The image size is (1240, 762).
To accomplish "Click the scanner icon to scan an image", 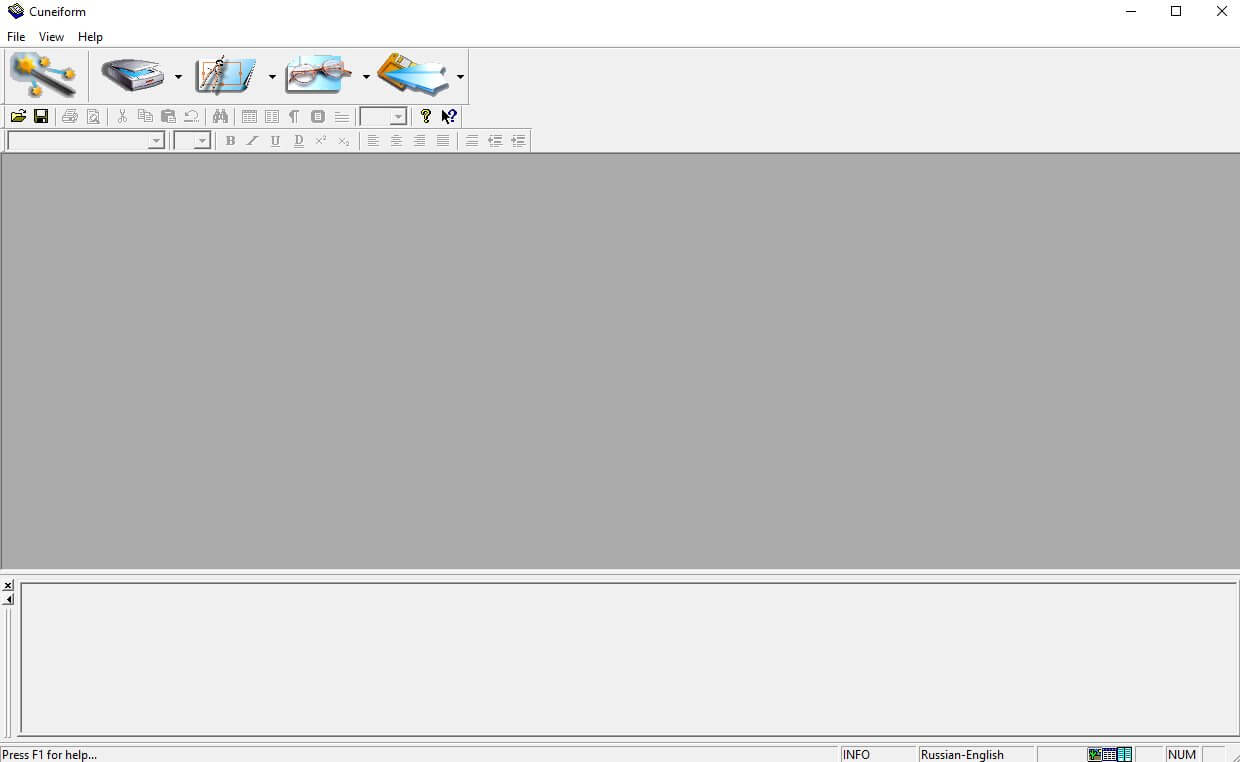I will [132, 75].
